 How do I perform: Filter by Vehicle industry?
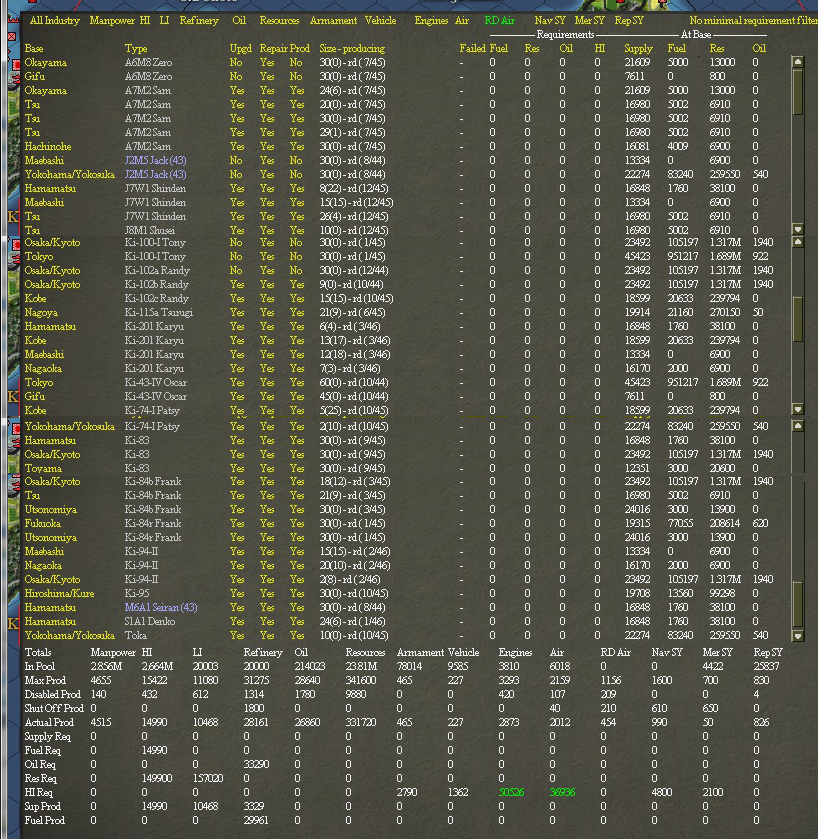[x=380, y=20]
